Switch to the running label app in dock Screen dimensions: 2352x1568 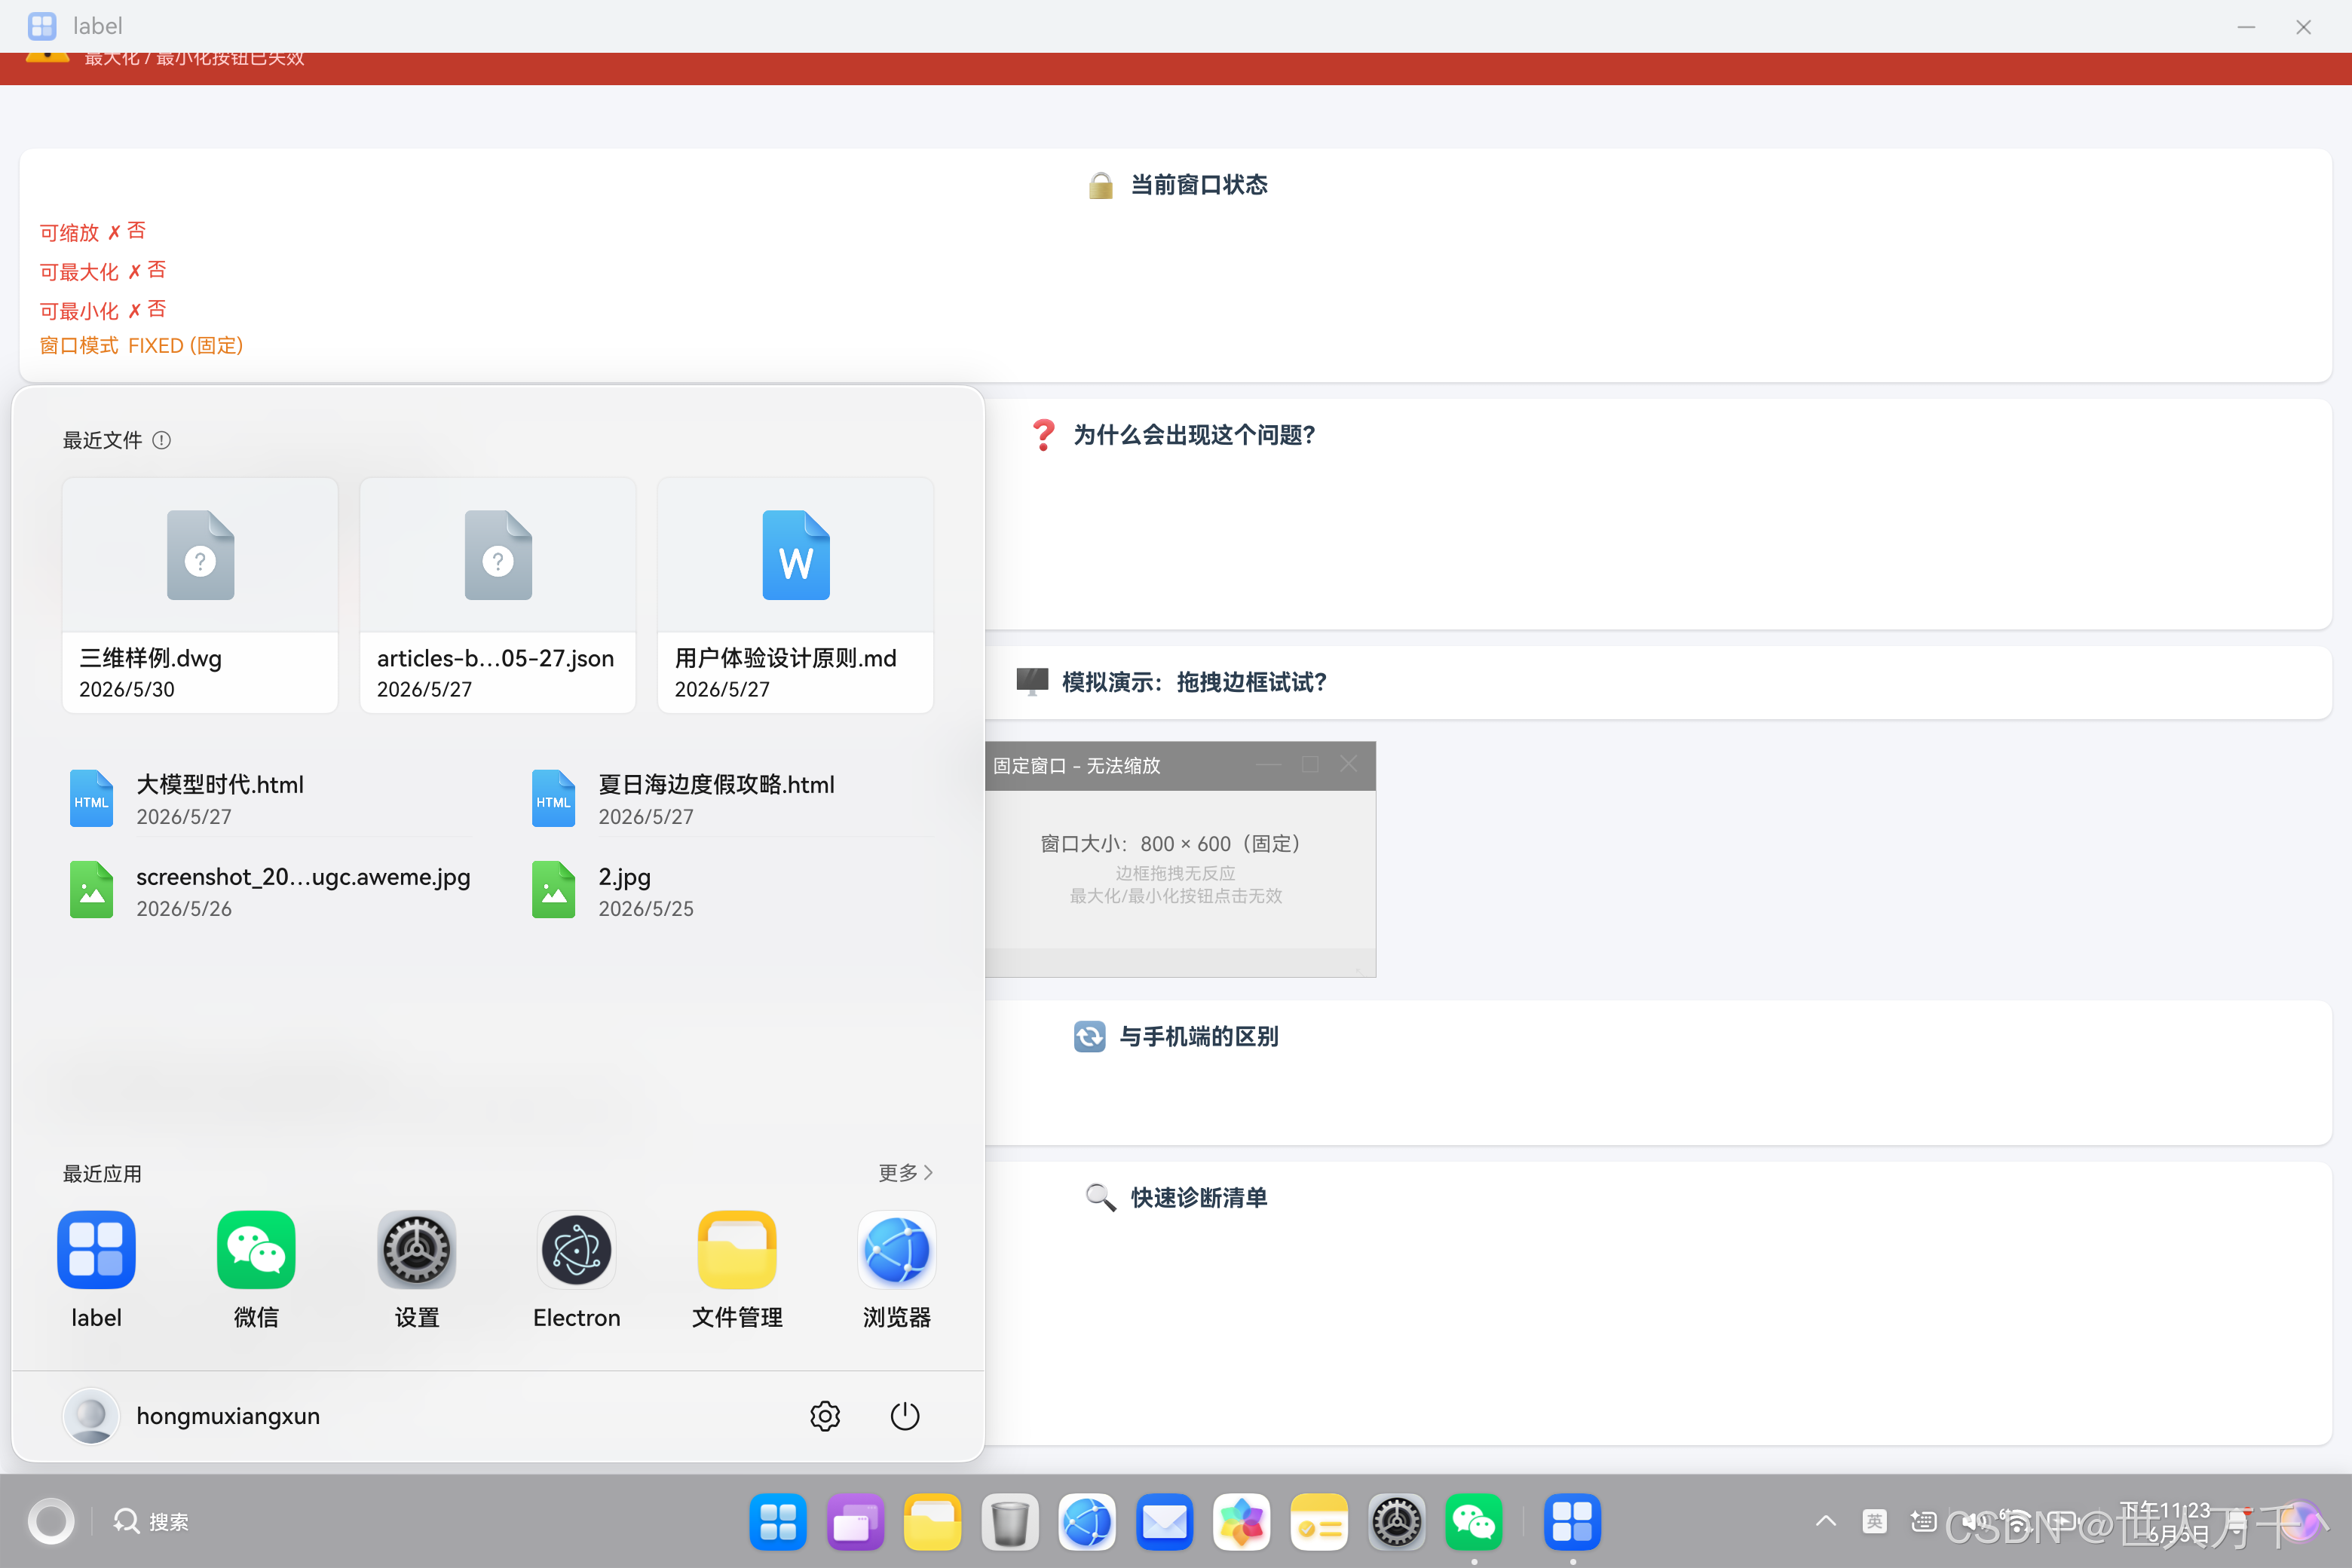coord(1572,1521)
